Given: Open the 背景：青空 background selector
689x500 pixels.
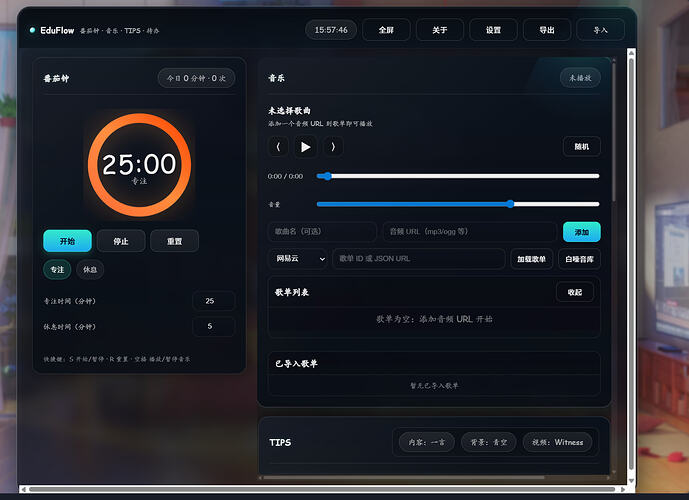Looking at the screenshot, I should (x=487, y=442).
